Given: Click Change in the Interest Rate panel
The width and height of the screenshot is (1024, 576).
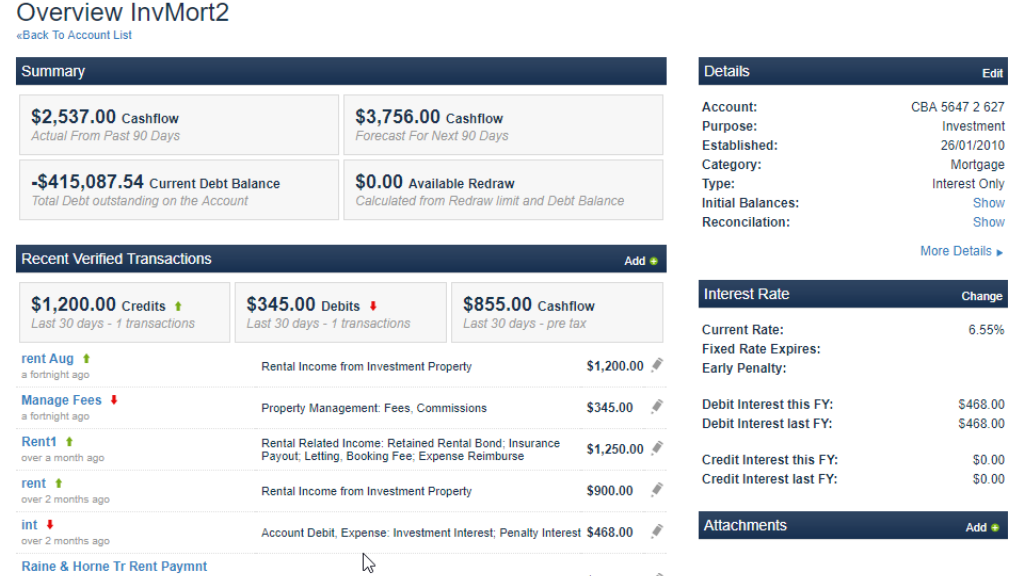Looking at the screenshot, I should pyautogui.click(x=981, y=295).
